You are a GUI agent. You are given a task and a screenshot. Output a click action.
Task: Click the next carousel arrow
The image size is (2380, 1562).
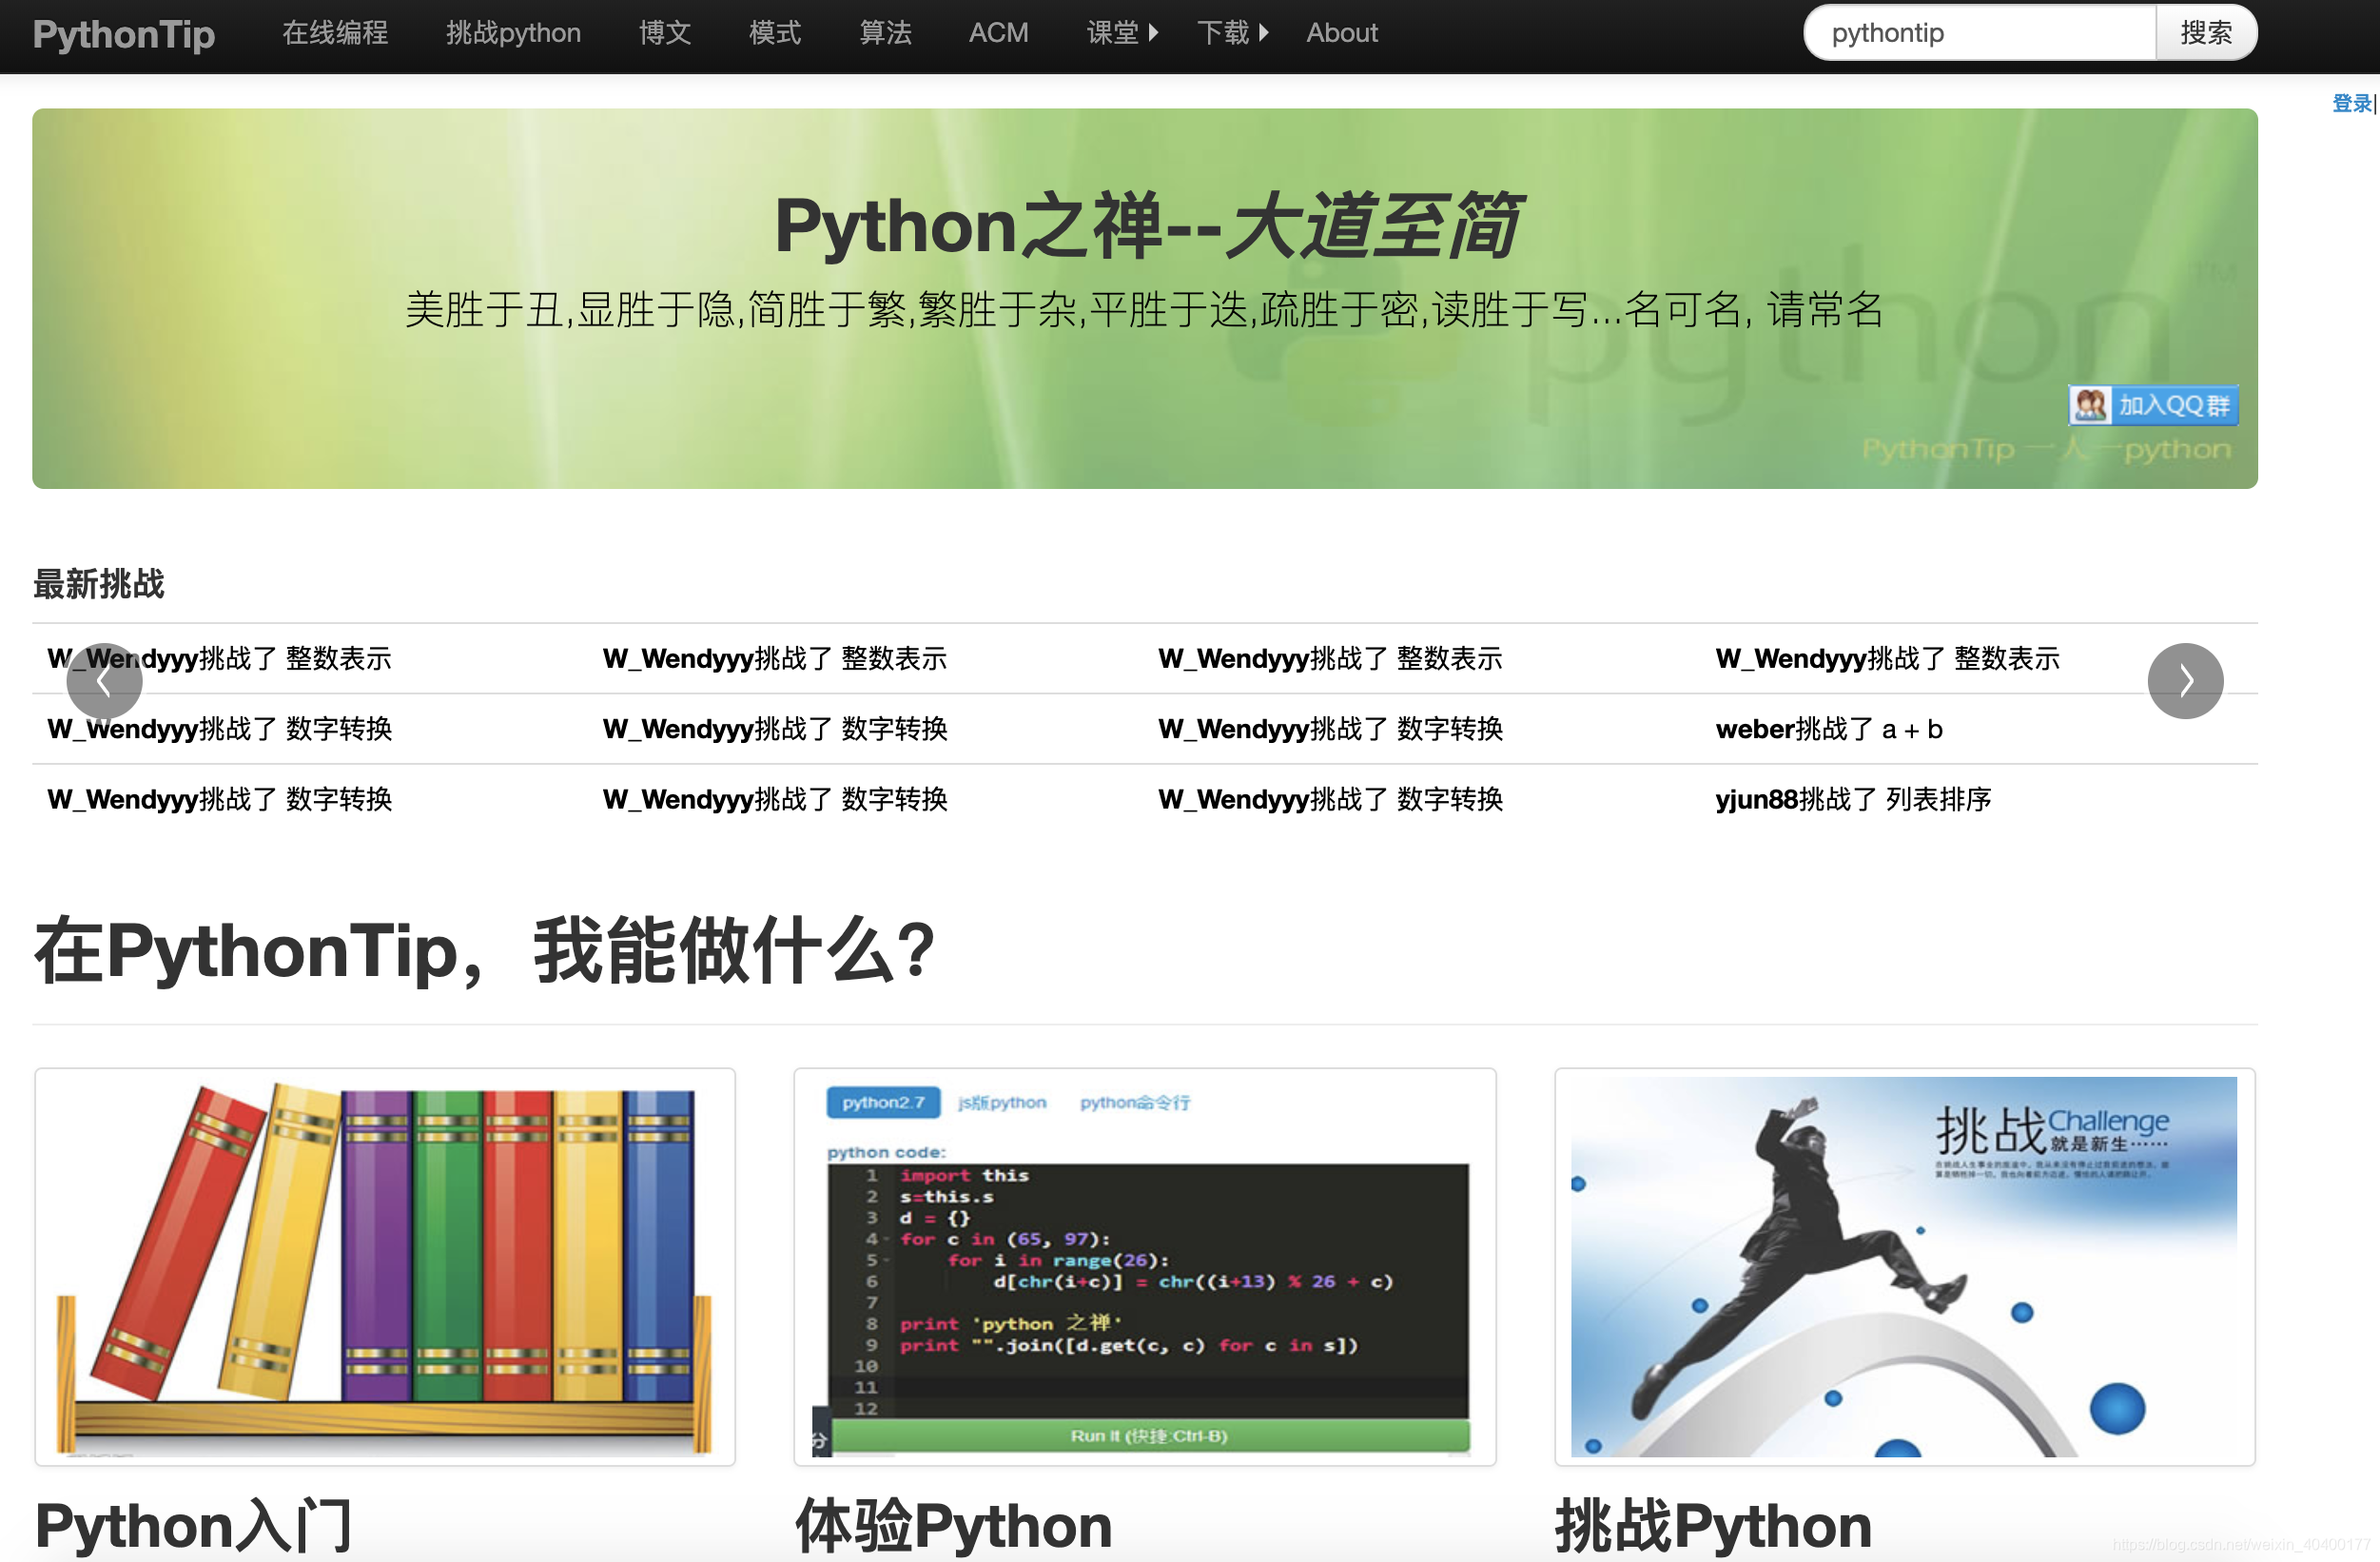point(2185,681)
